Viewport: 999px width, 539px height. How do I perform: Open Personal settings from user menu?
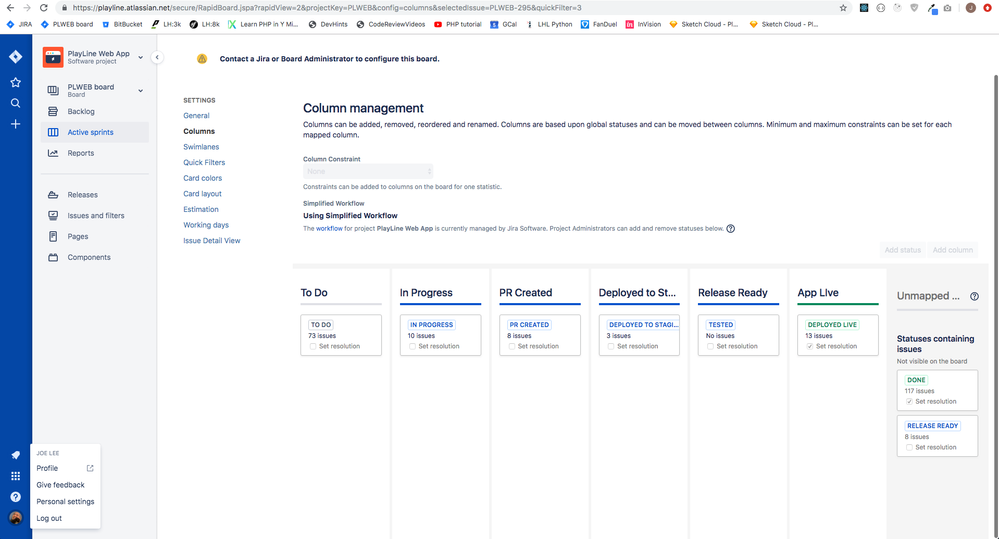(65, 501)
